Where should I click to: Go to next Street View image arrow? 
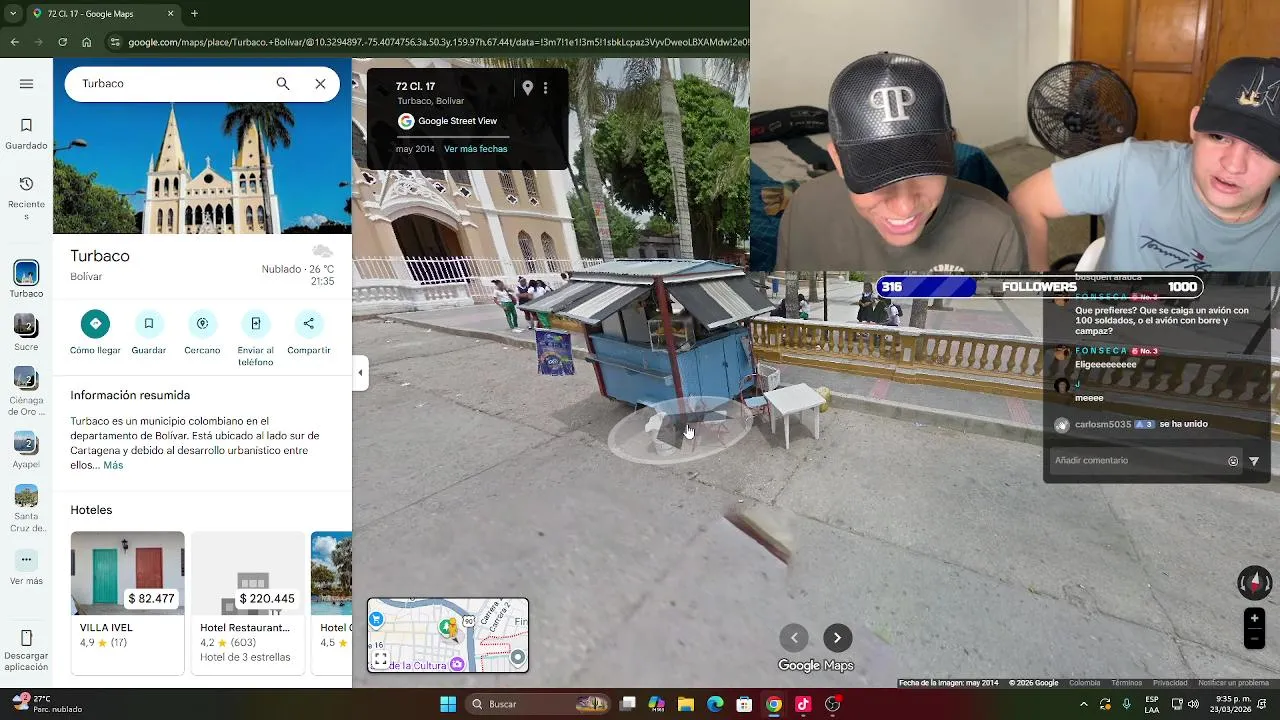(837, 638)
